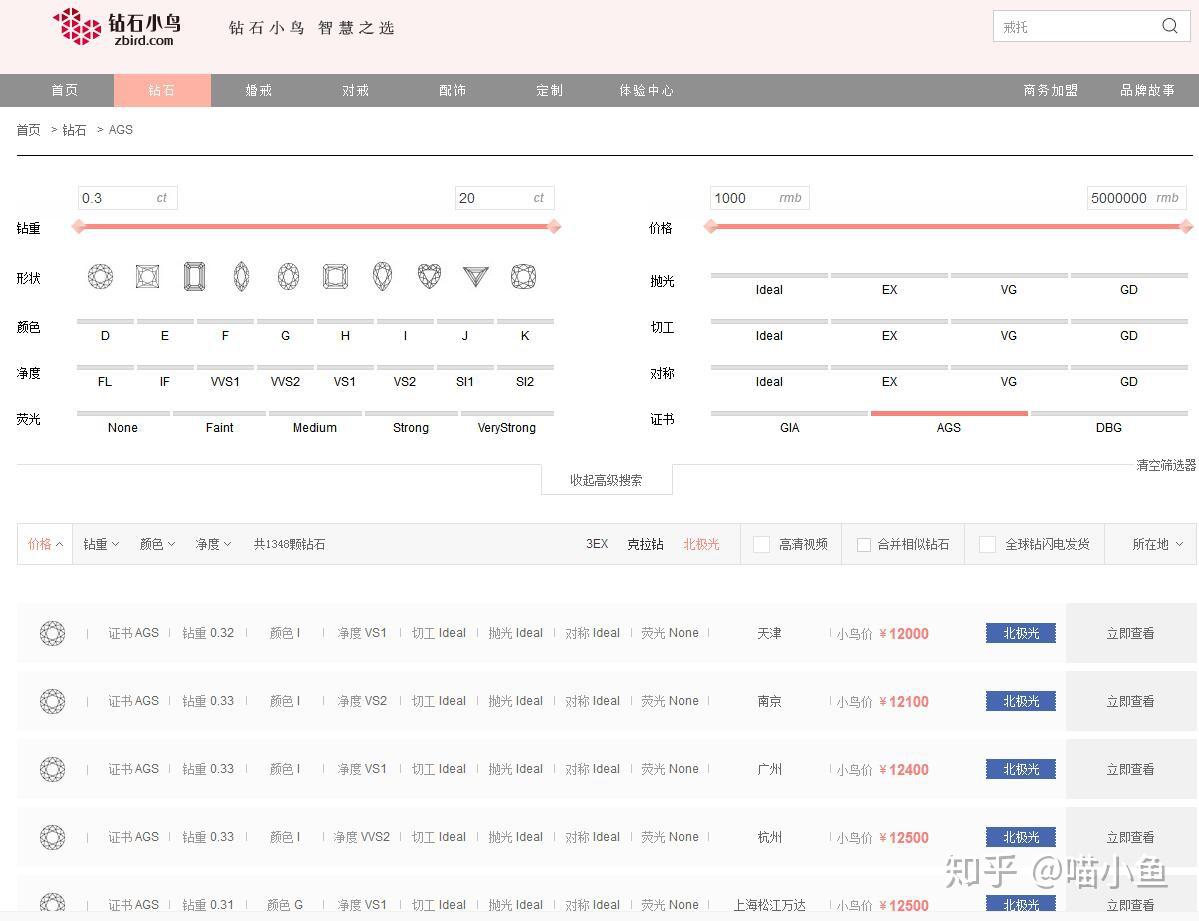
Task: Expand the 净度 sorting dropdown
Action: [x=212, y=544]
